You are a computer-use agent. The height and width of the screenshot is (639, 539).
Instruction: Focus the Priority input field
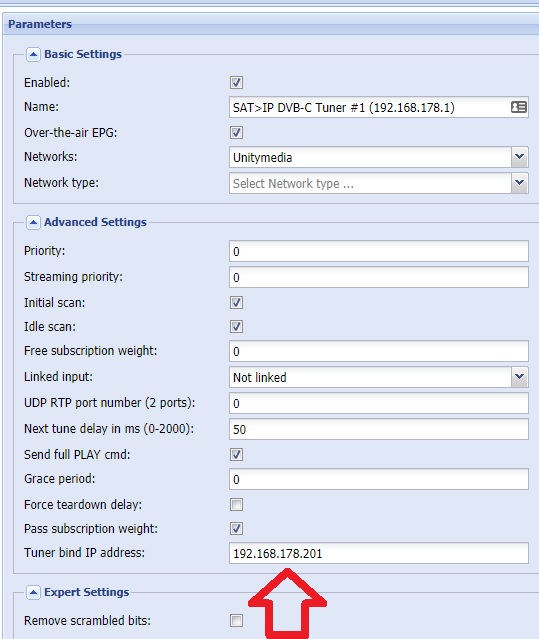[x=379, y=251]
